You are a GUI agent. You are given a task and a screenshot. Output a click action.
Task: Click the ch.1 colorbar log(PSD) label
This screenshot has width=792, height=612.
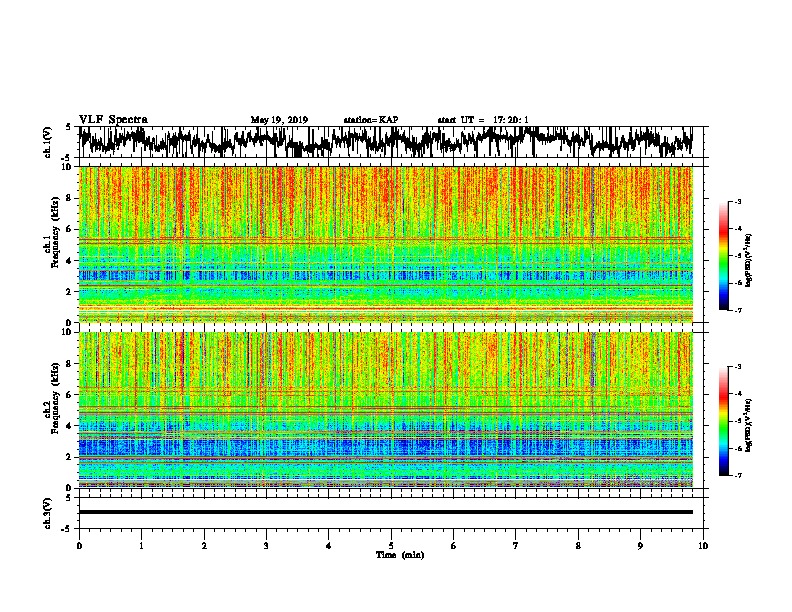point(749,261)
